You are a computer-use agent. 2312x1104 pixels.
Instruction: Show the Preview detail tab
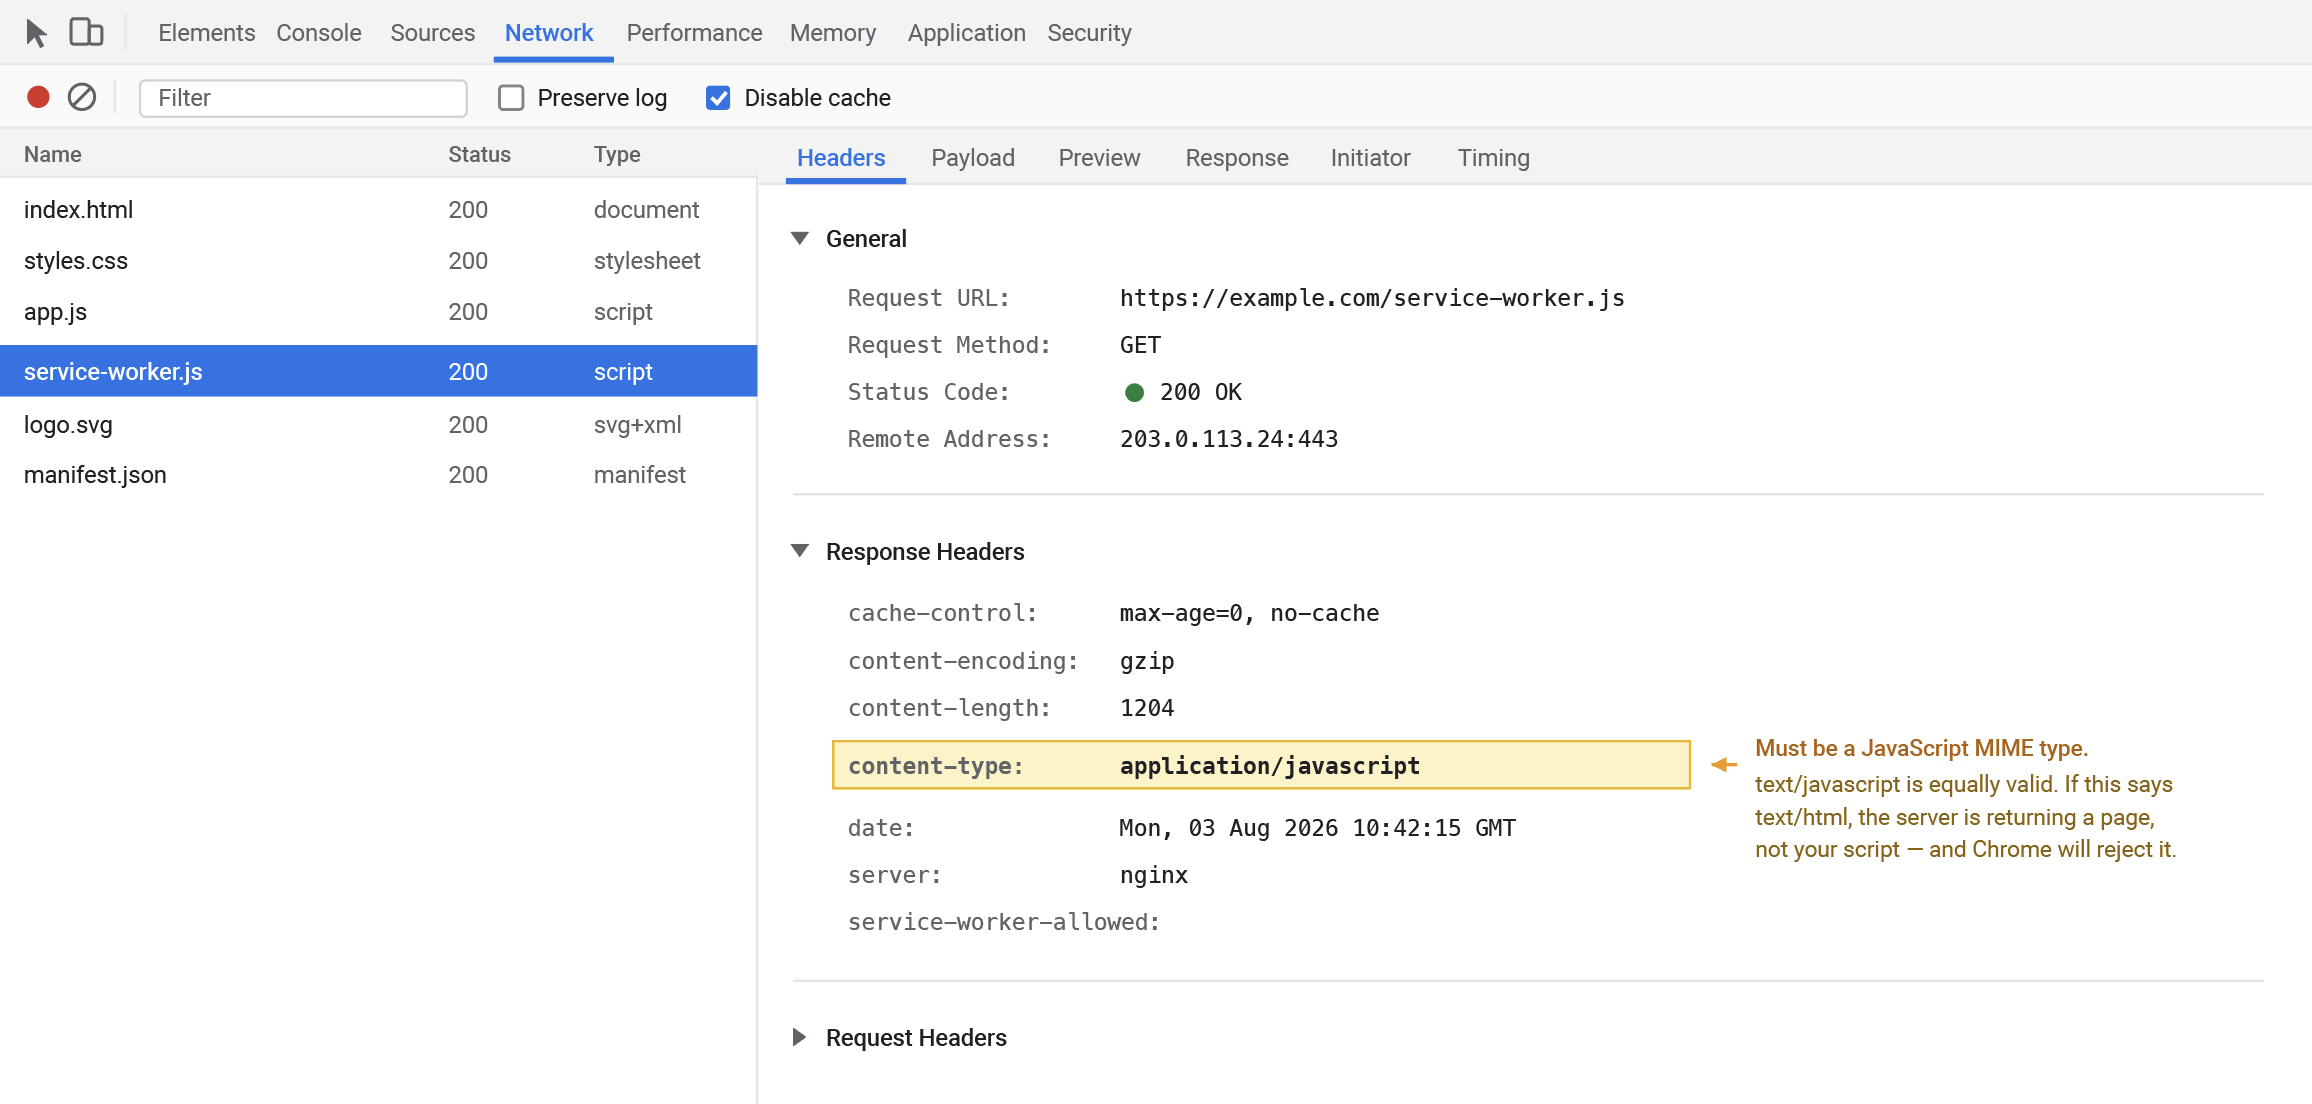point(1099,158)
